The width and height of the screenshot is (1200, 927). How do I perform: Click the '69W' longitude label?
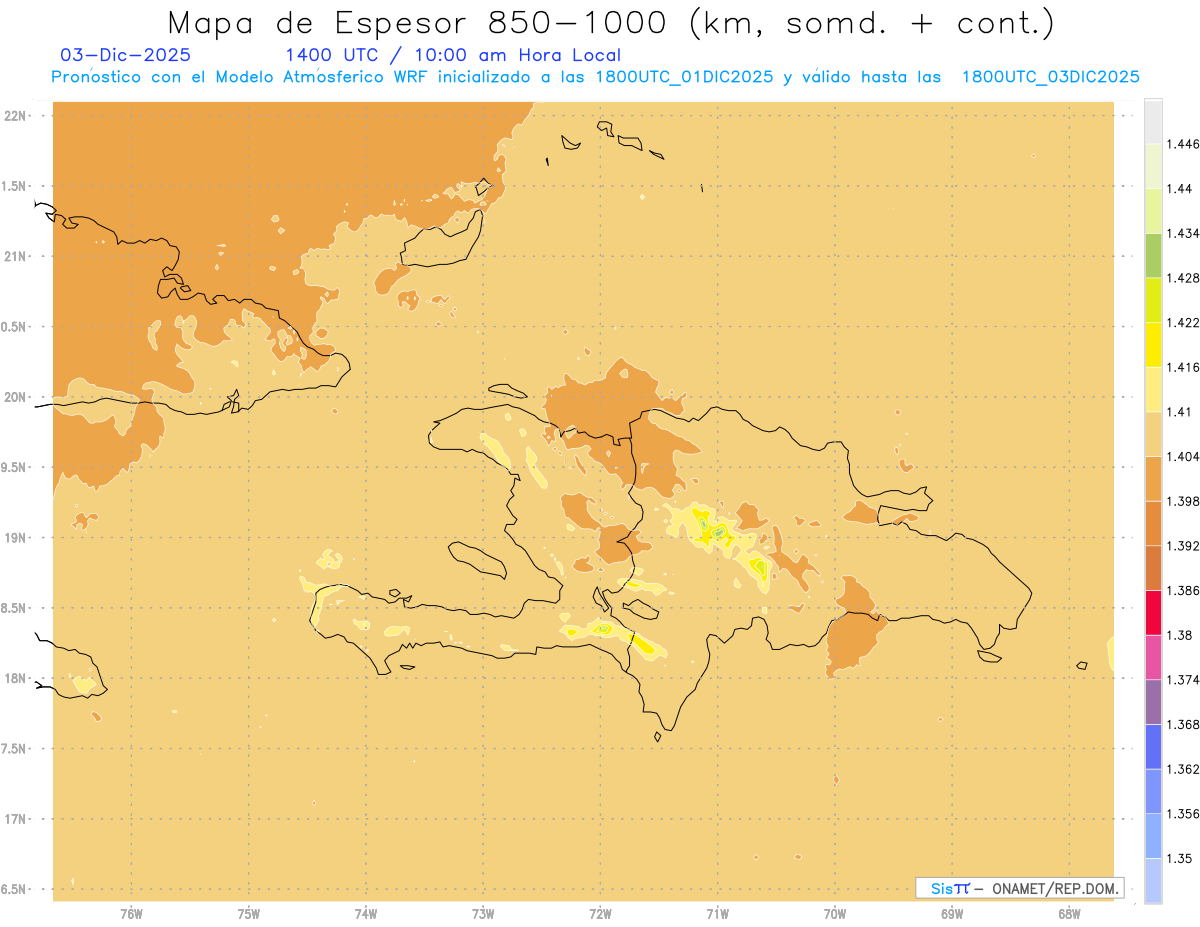coord(952,914)
